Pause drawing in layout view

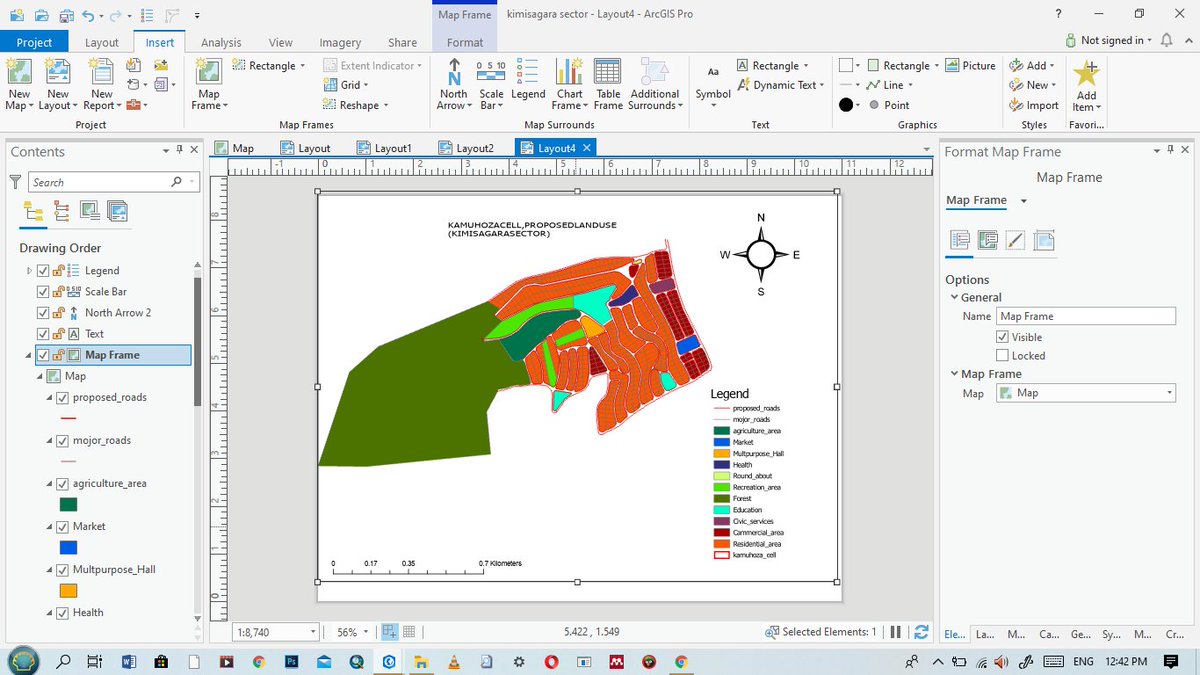coord(897,632)
